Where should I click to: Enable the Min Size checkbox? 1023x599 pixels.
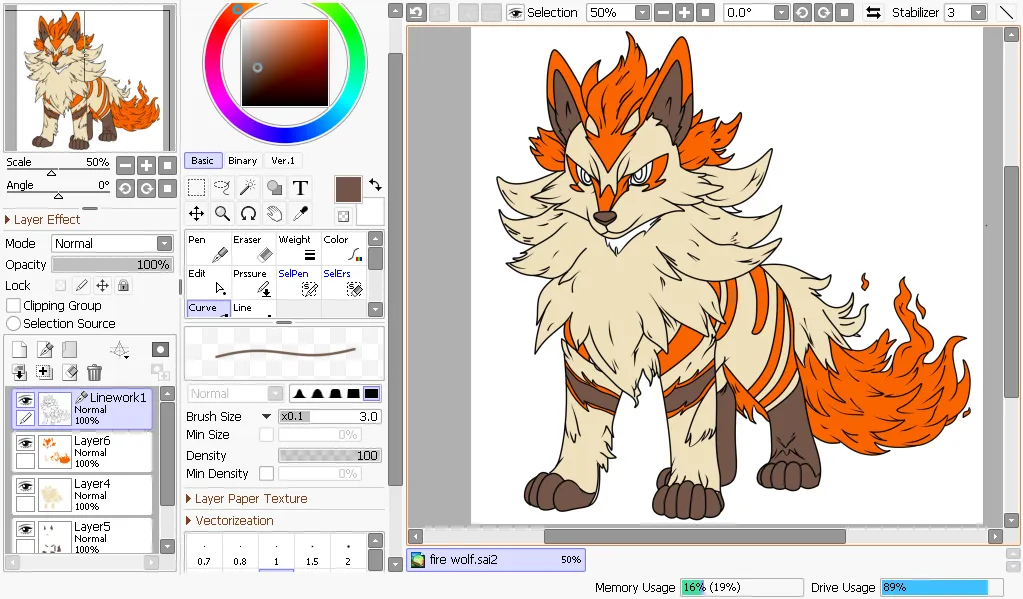(x=266, y=435)
